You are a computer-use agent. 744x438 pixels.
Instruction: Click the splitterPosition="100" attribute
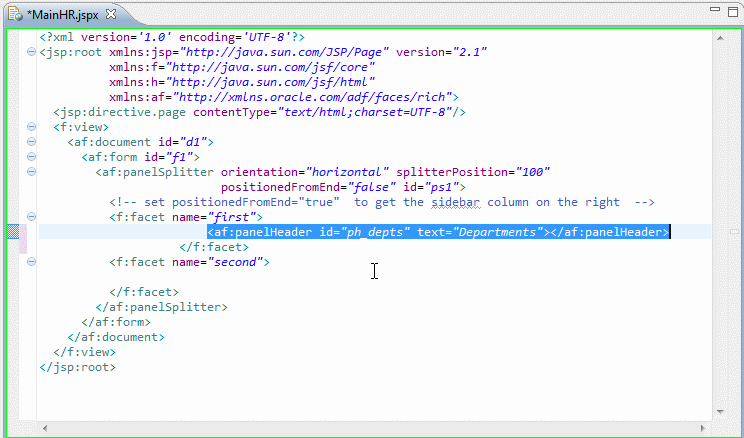pyautogui.click(x=473, y=172)
